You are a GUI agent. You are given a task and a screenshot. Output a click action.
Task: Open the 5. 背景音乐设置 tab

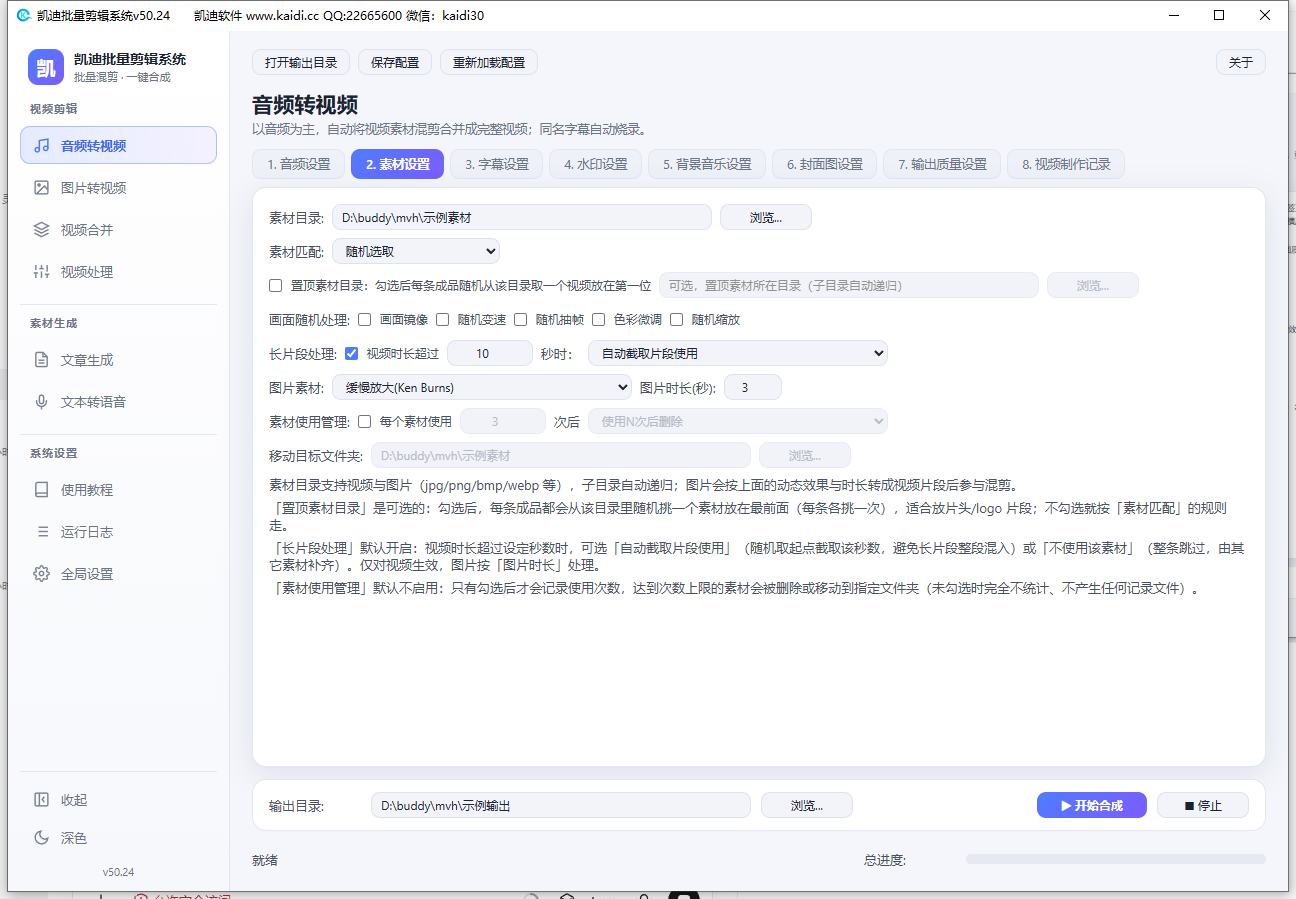point(707,164)
